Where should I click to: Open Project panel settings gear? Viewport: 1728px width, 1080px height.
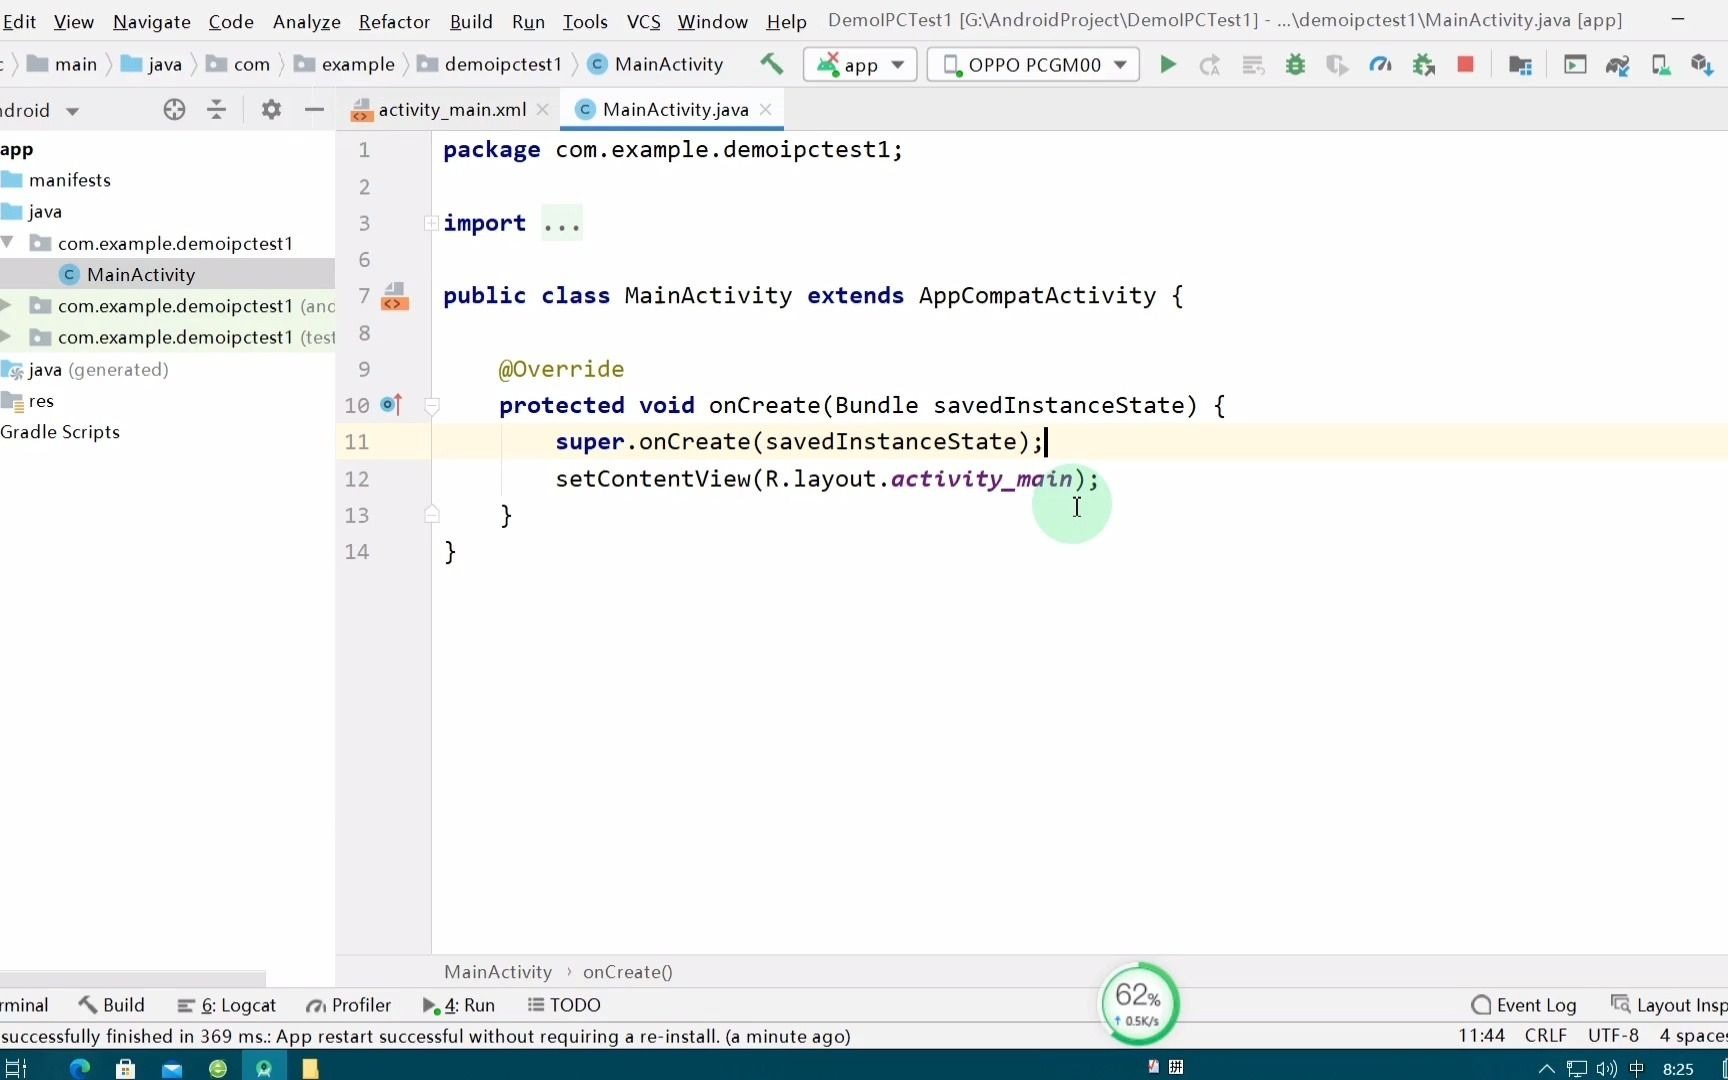click(x=270, y=110)
